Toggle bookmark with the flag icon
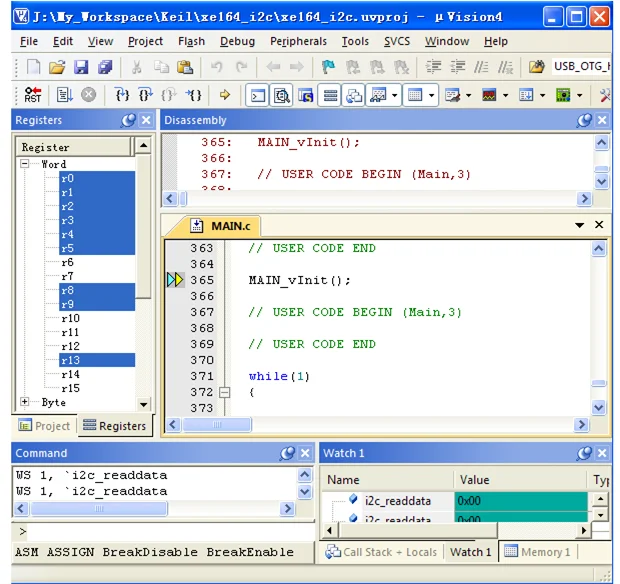Viewport: 620px width, 584px height. (328, 67)
